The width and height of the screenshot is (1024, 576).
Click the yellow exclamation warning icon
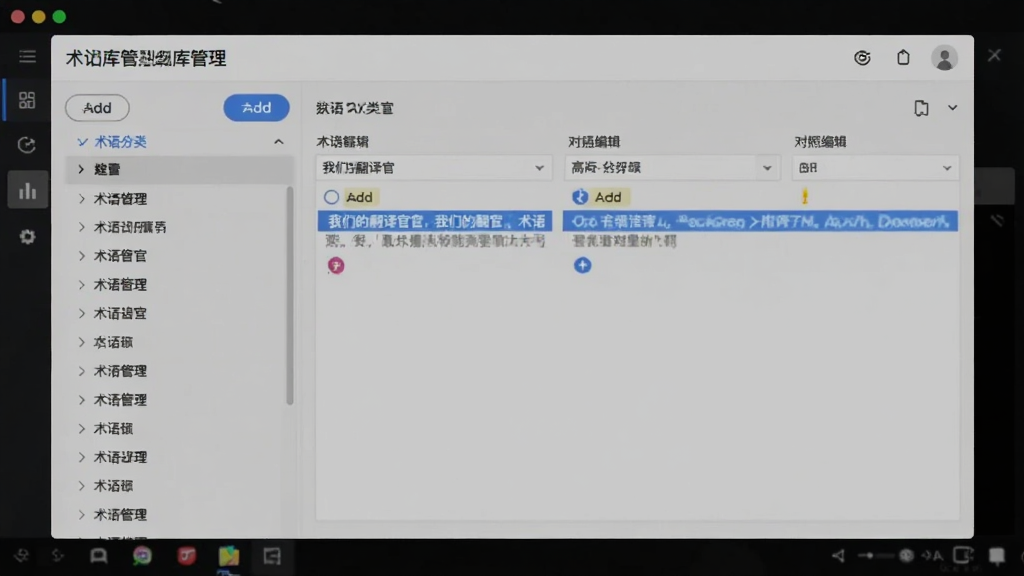[805, 196]
